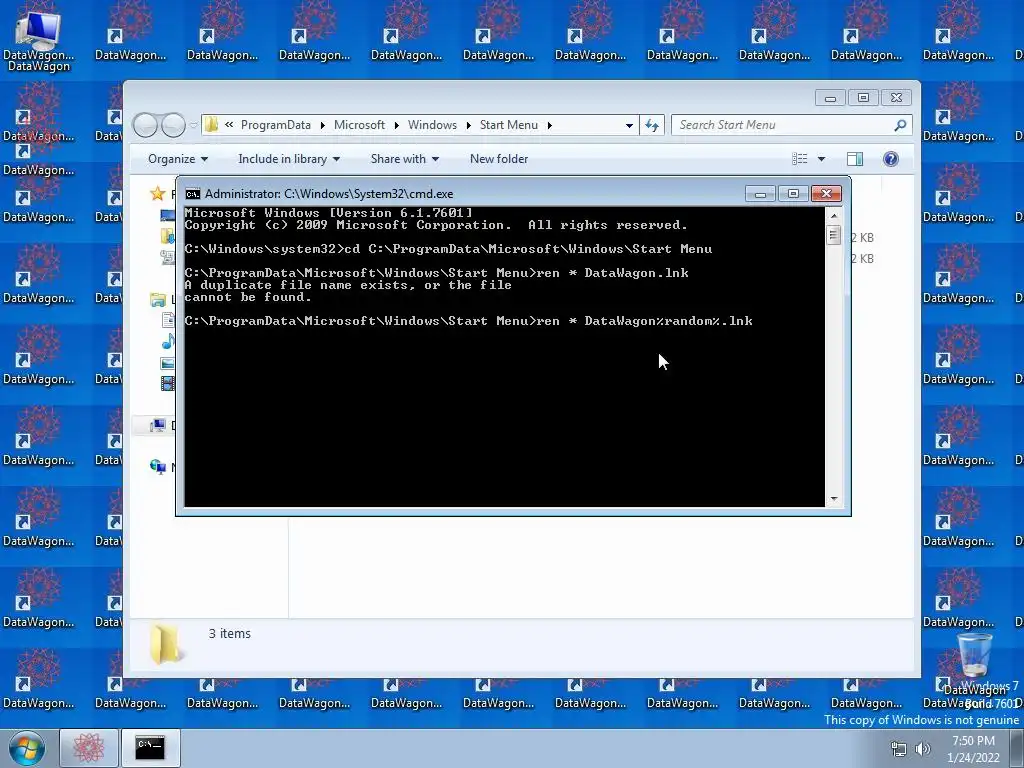Click the cmd scrollbar up arrow
The image size is (1024, 768).
coord(833,215)
